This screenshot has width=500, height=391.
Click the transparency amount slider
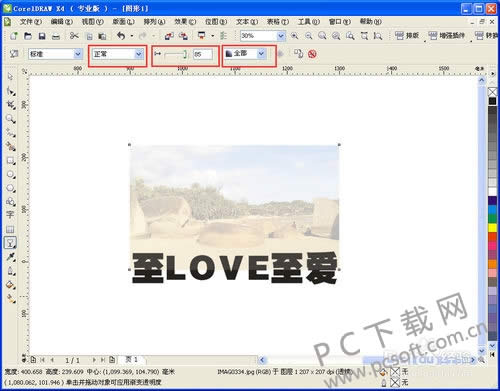point(175,54)
